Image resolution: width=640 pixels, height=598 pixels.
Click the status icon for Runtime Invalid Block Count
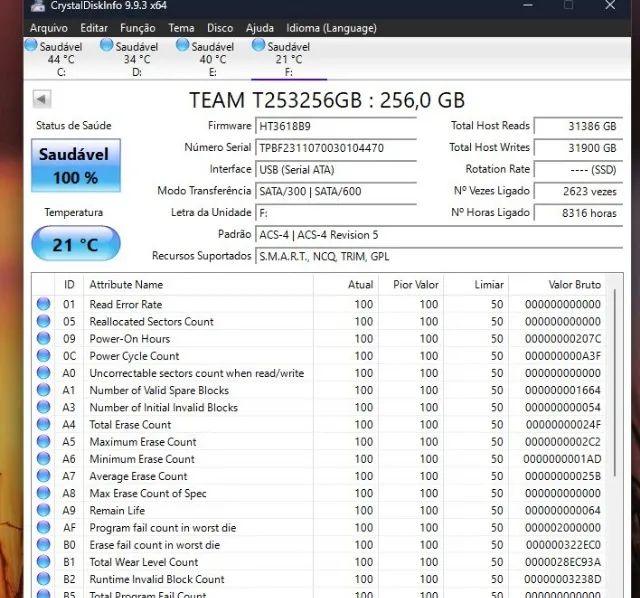pyautogui.click(x=43, y=579)
